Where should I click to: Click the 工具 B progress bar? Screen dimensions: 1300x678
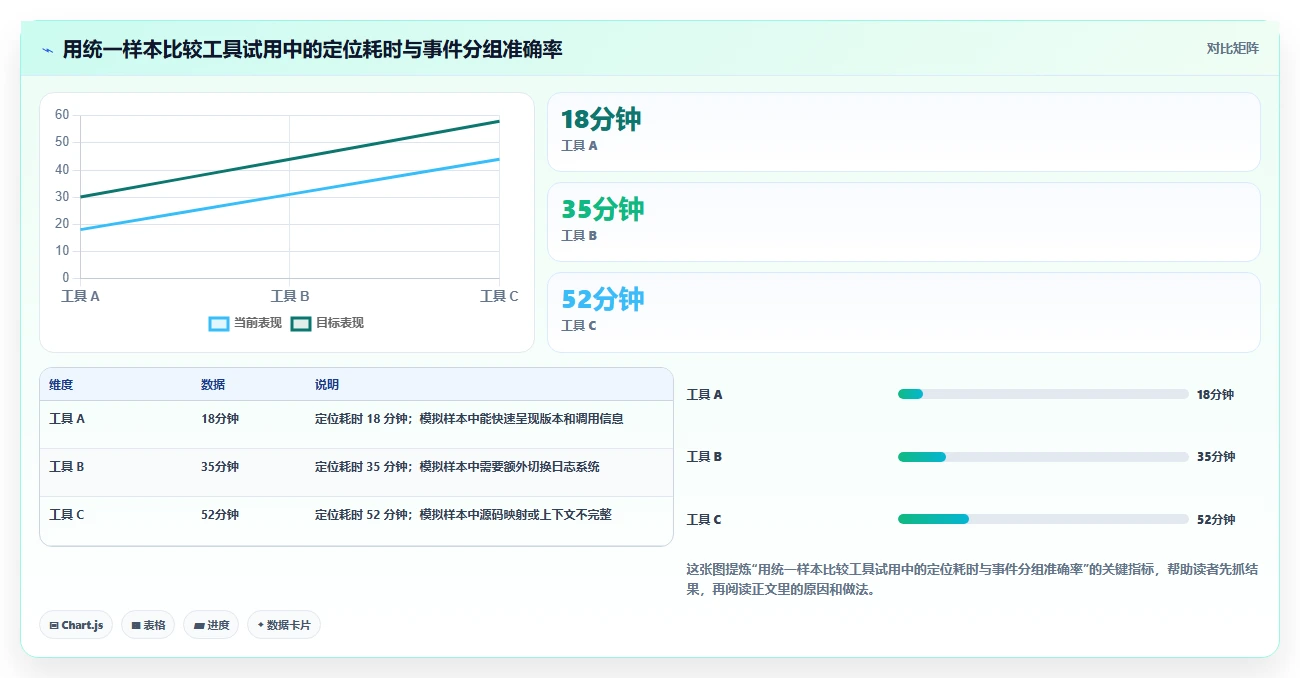coord(1043,457)
